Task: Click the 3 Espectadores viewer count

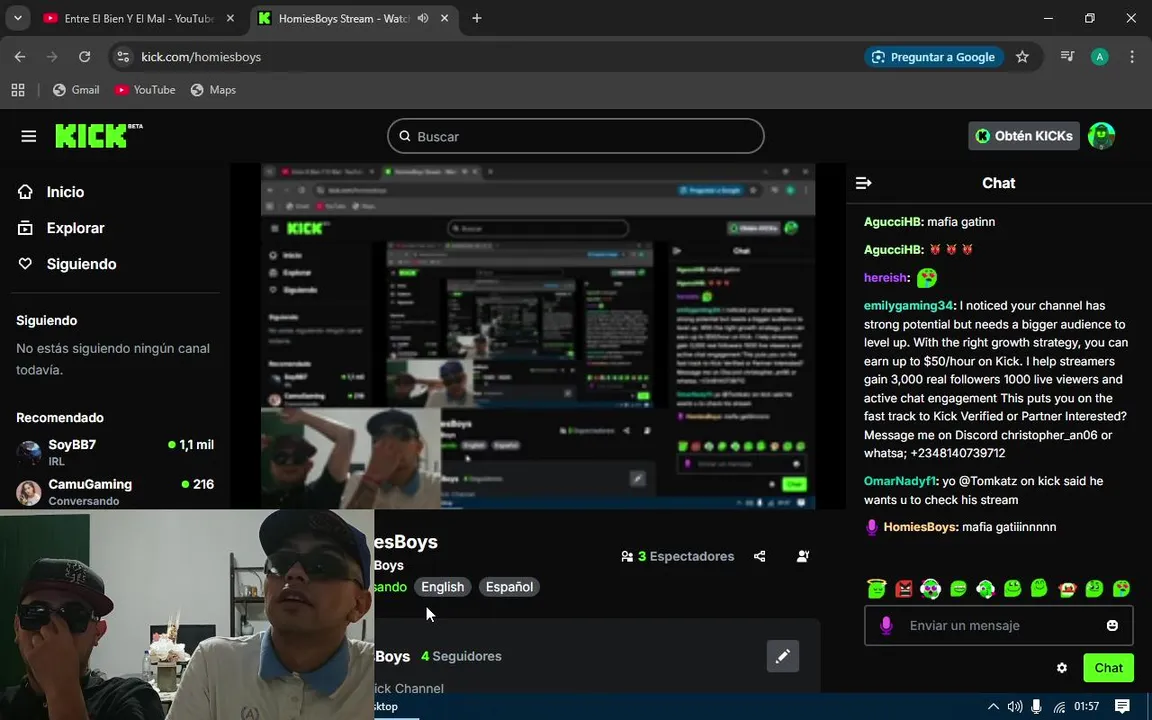Action: 677,556
